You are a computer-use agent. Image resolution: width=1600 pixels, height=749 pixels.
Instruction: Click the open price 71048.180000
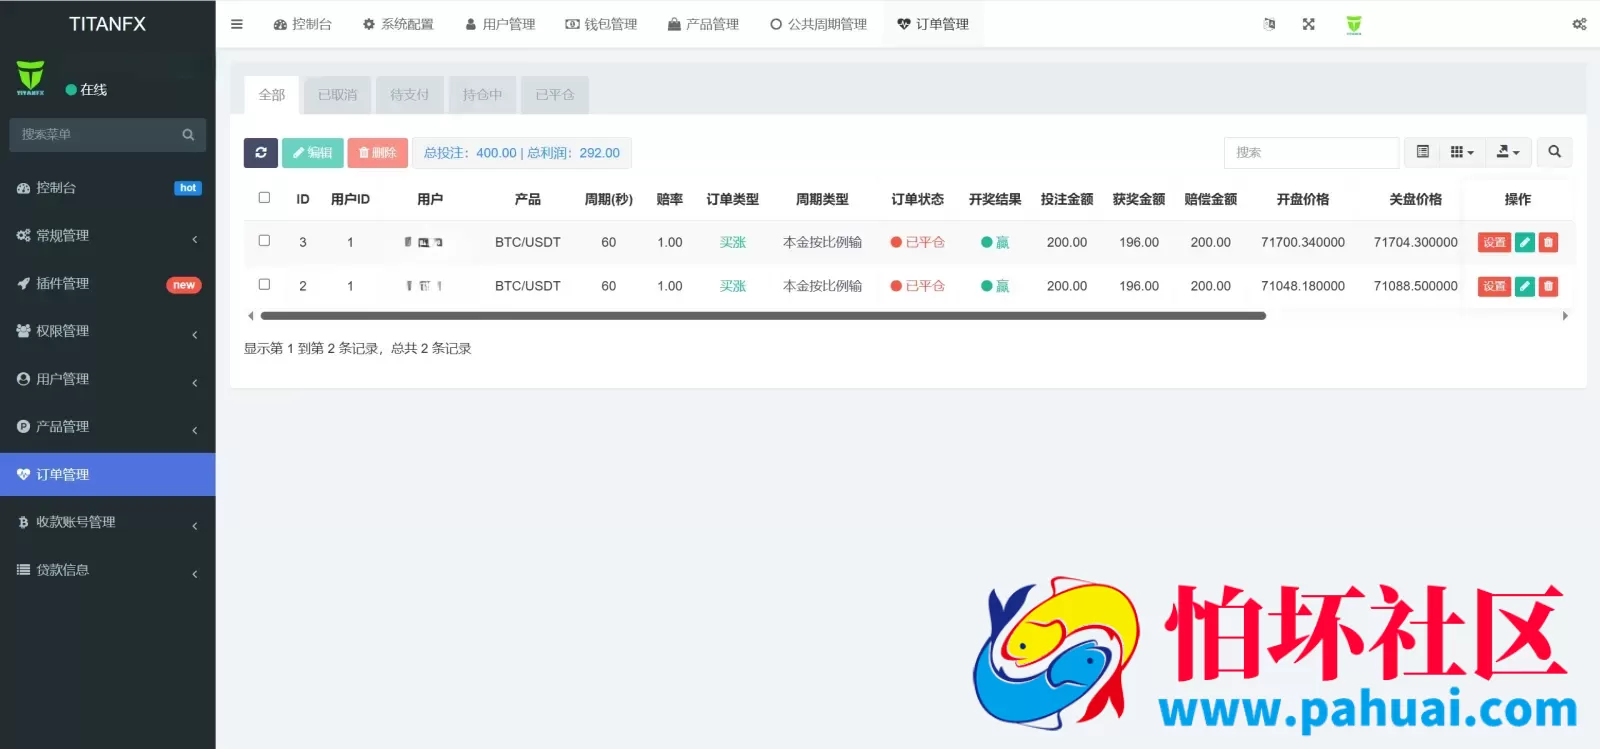(1303, 286)
